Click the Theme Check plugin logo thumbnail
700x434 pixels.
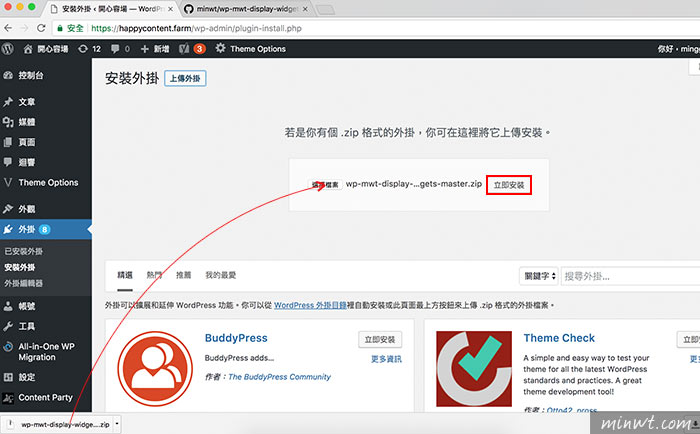tap(474, 369)
